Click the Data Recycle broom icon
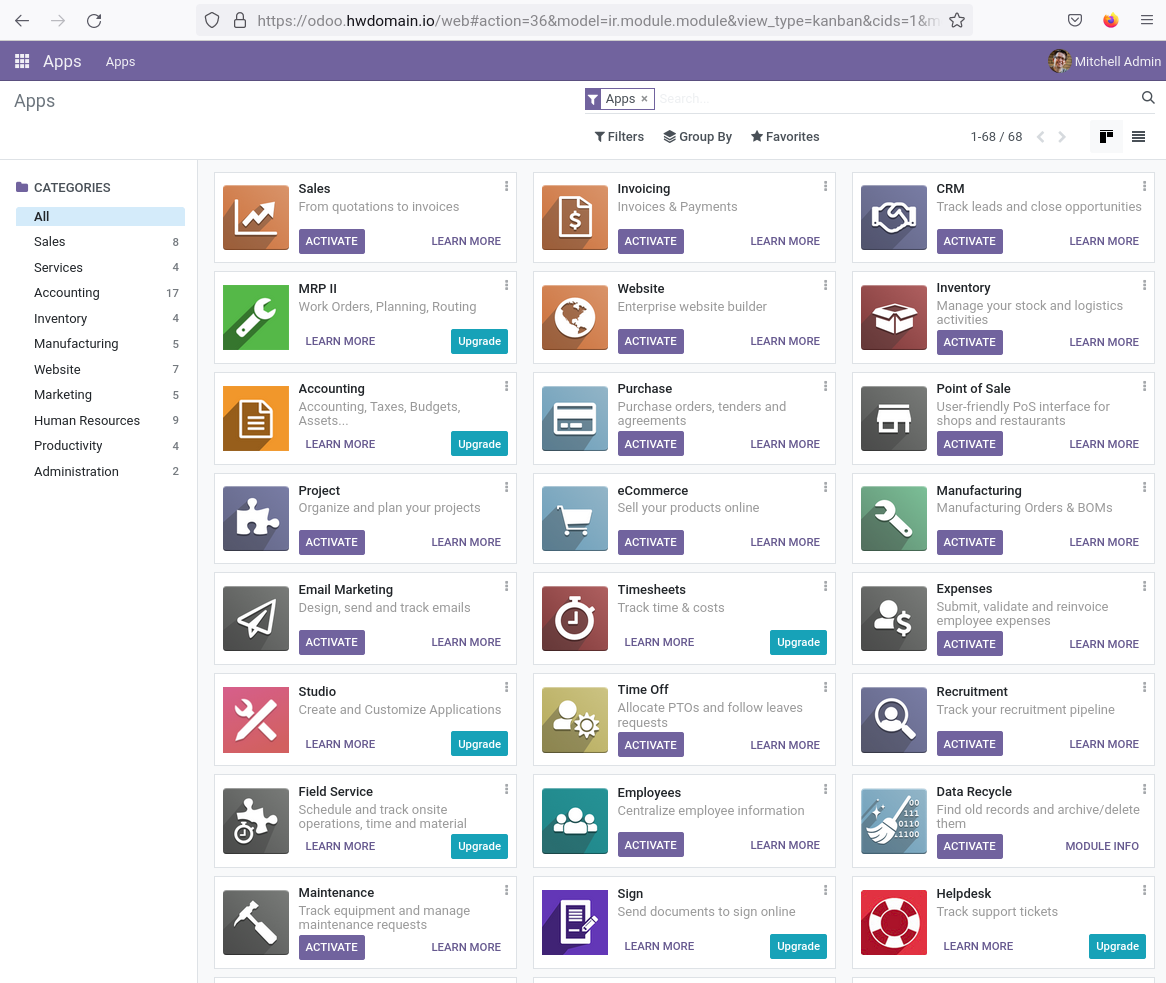 [894, 821]
